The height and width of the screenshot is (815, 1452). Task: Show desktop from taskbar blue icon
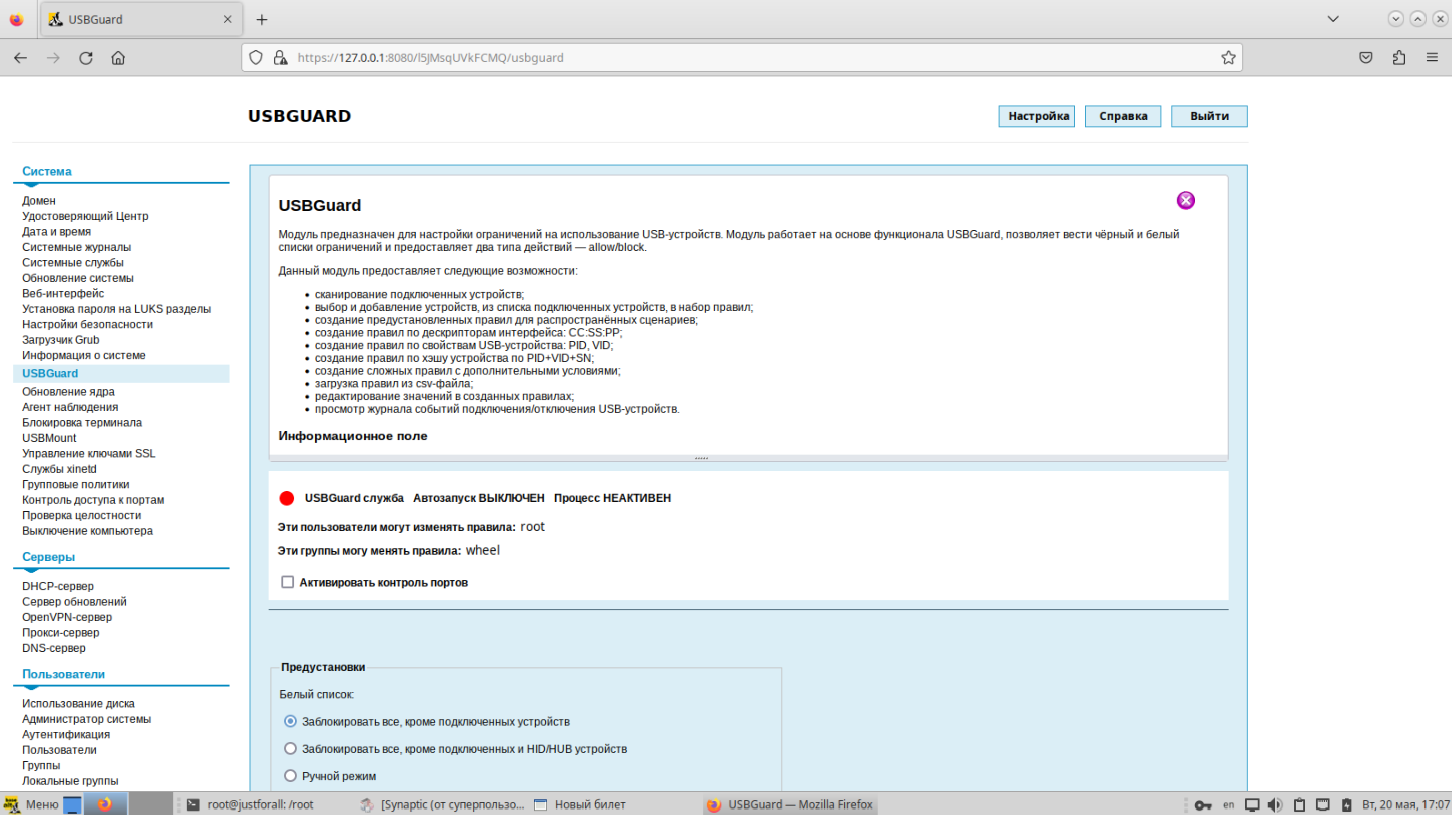[x=73, y=804]
